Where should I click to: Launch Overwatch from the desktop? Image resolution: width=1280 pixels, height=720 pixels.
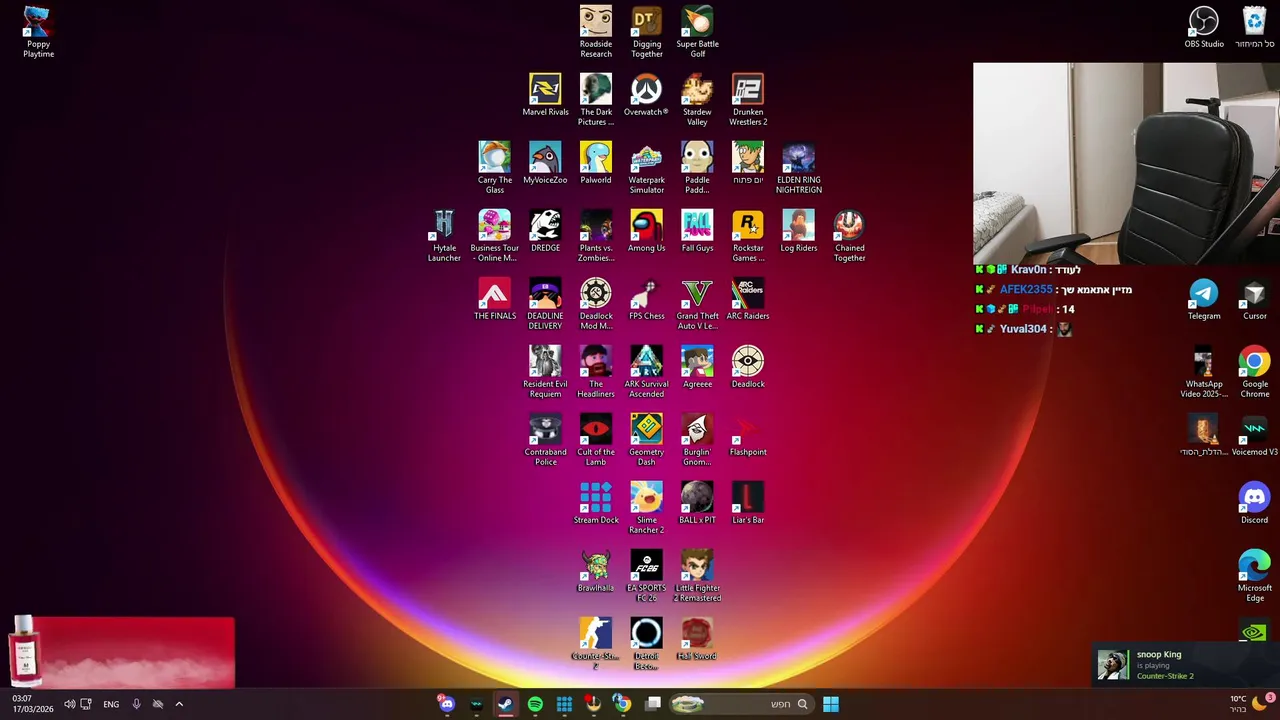(646, 95)
